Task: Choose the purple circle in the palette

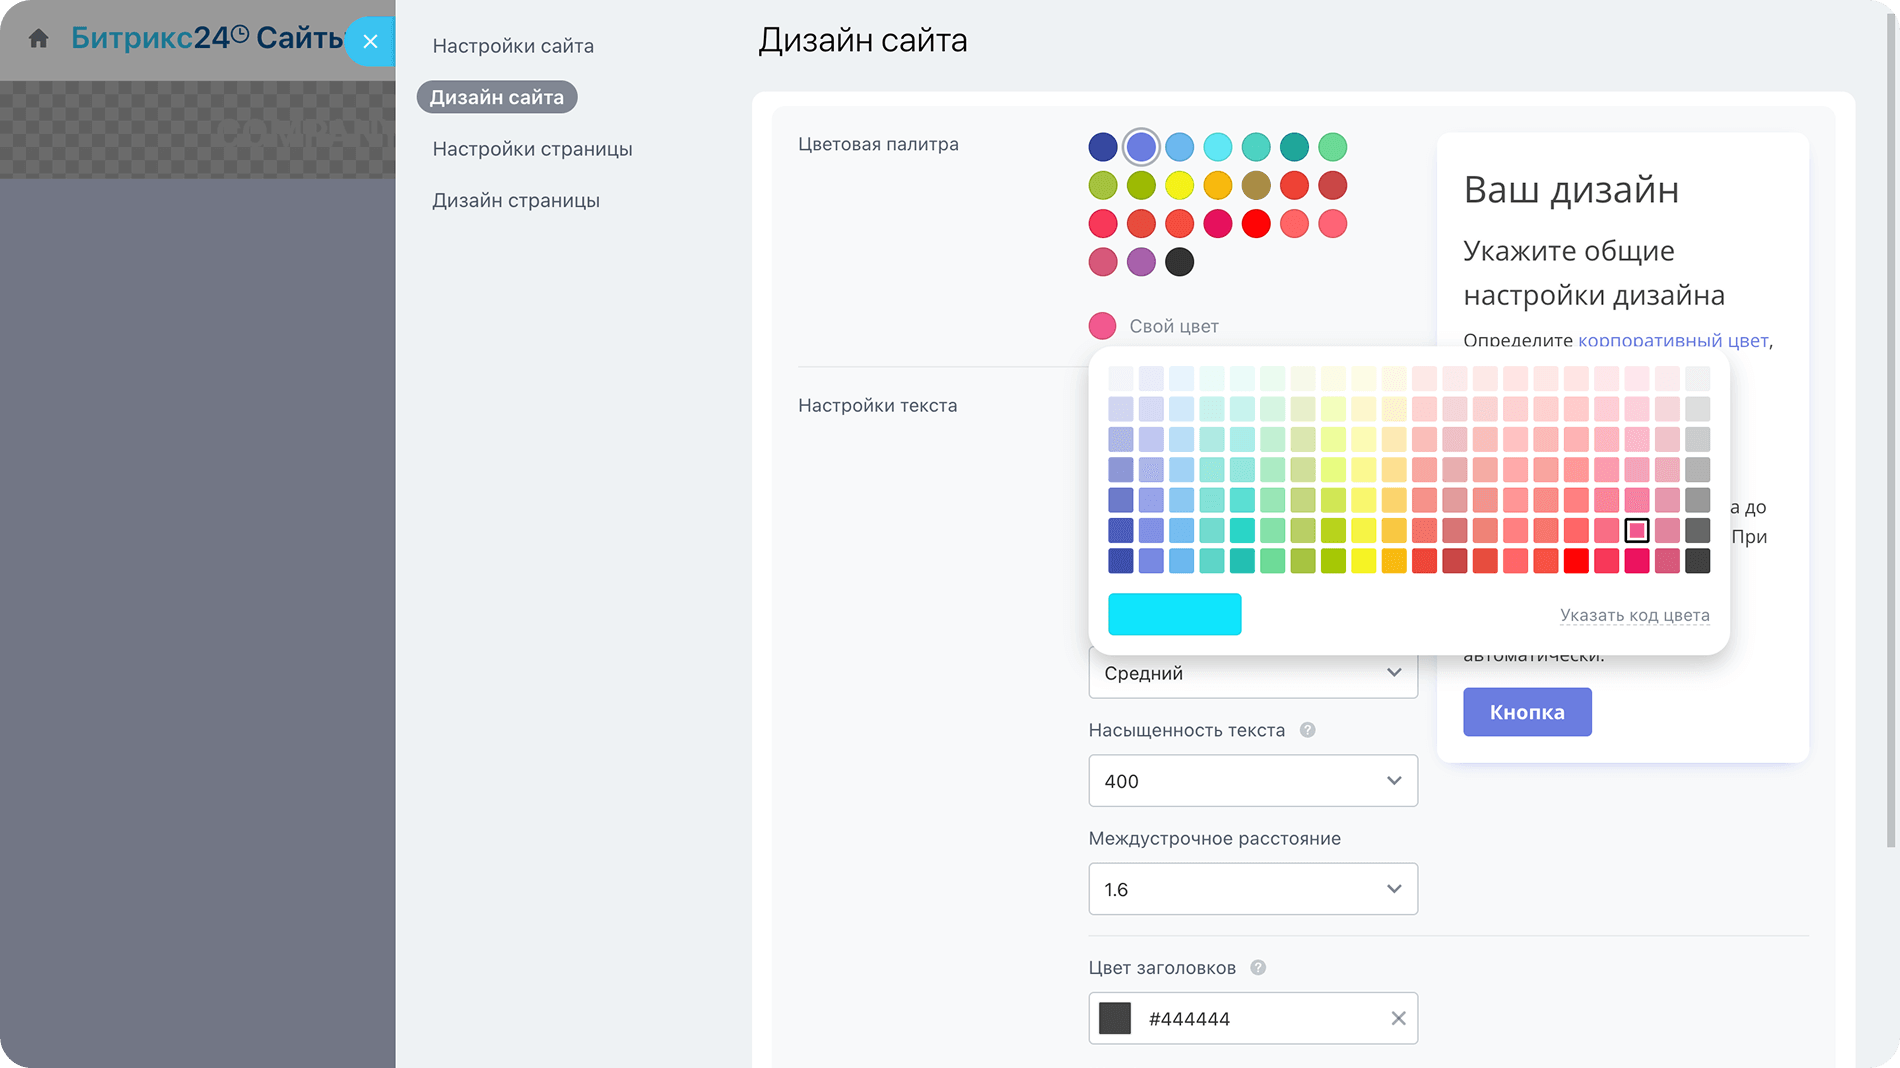Action: (1141, 262)
